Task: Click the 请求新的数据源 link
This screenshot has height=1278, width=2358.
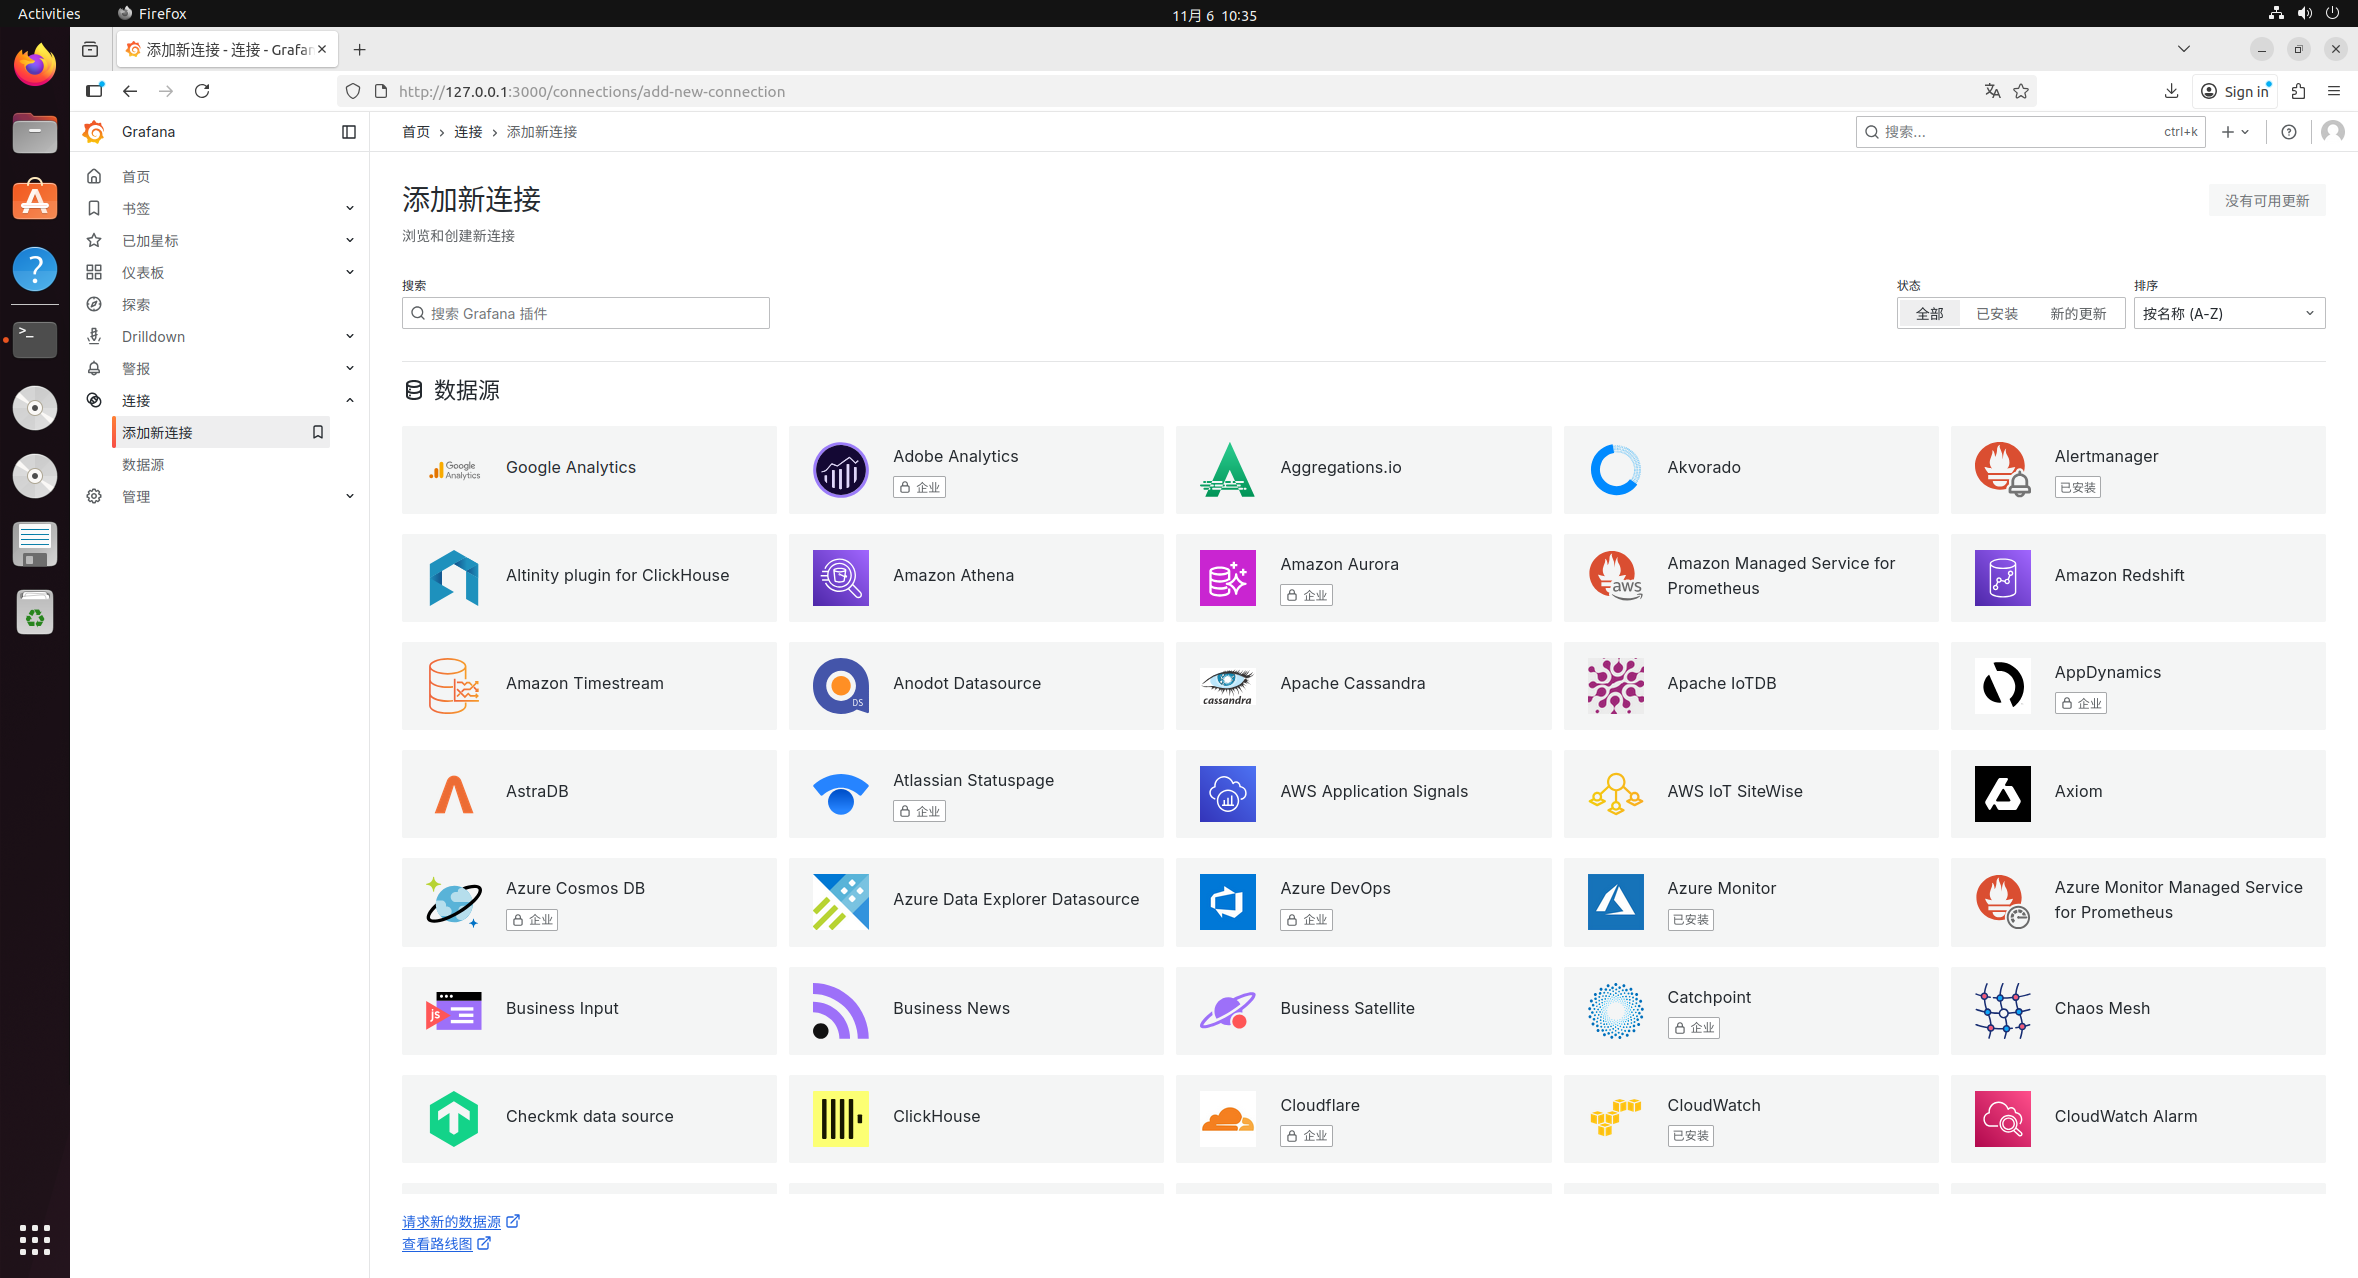Action: [452, 1222]
